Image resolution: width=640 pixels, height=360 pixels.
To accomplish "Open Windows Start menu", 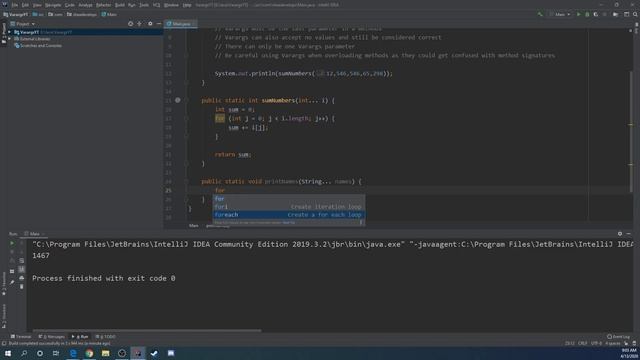I will (x=8, y=353).
